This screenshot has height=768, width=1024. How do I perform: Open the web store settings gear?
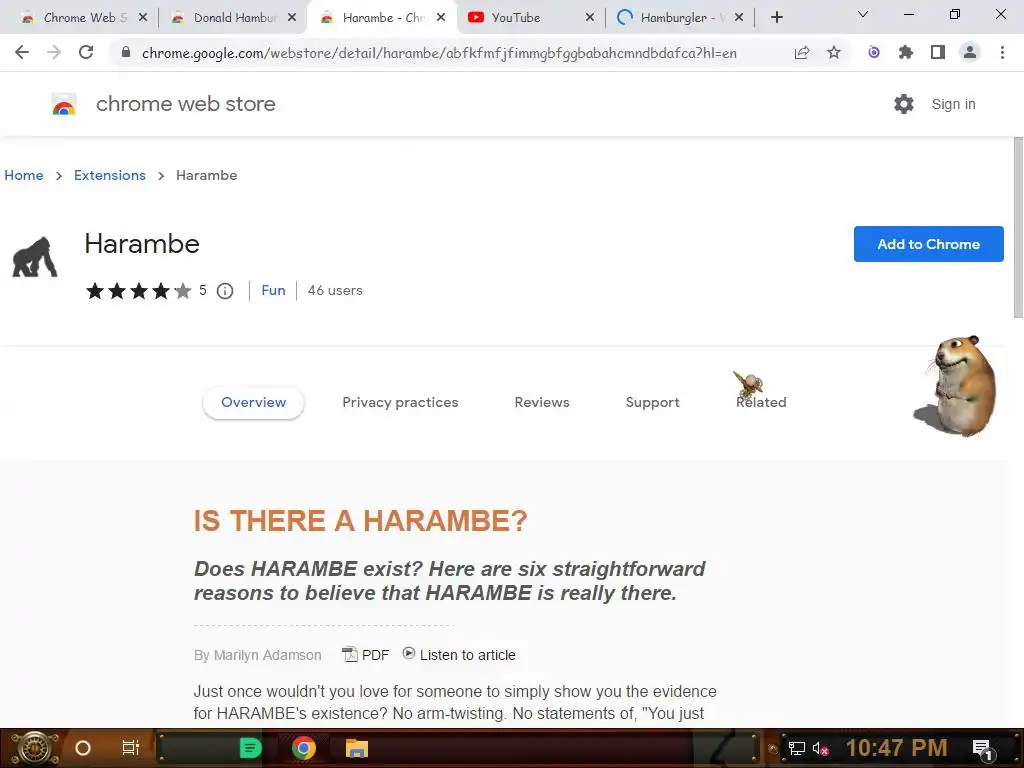click(x=904, y=104)
